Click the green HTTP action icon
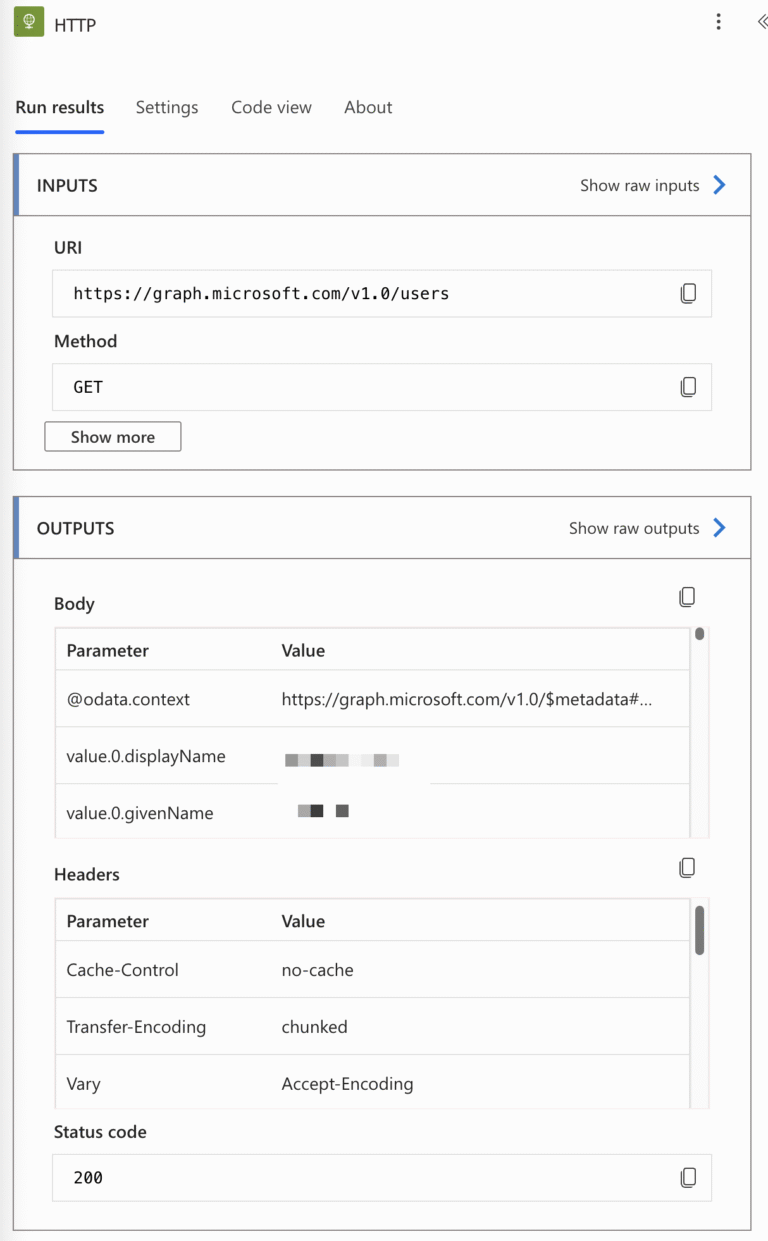This screenshot has width=768, height=1241. coord(28,23)
